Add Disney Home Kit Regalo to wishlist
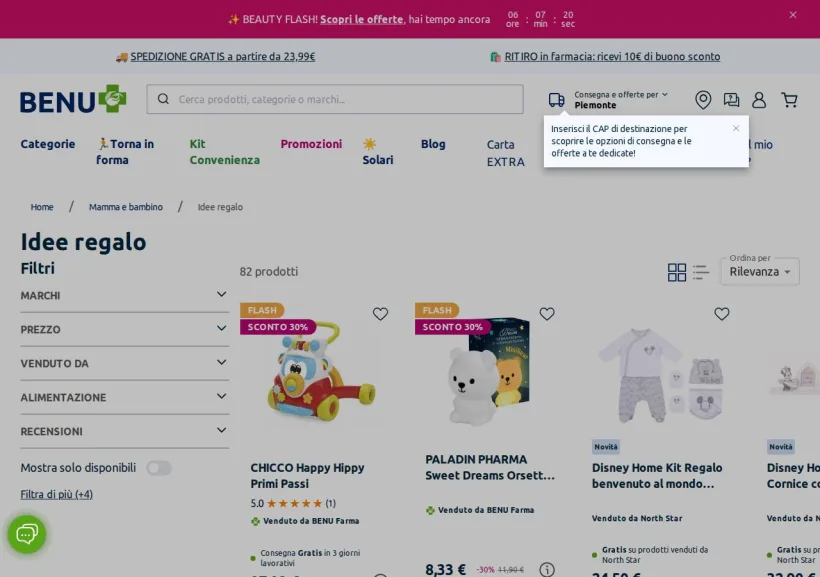 pyautogui.click(x=722, y=314)
